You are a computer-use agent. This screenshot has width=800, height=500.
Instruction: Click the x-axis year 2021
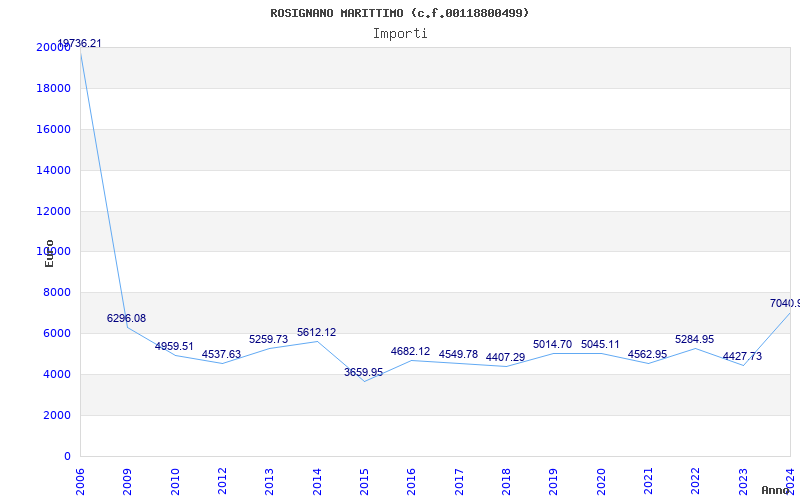pos(648,481)
